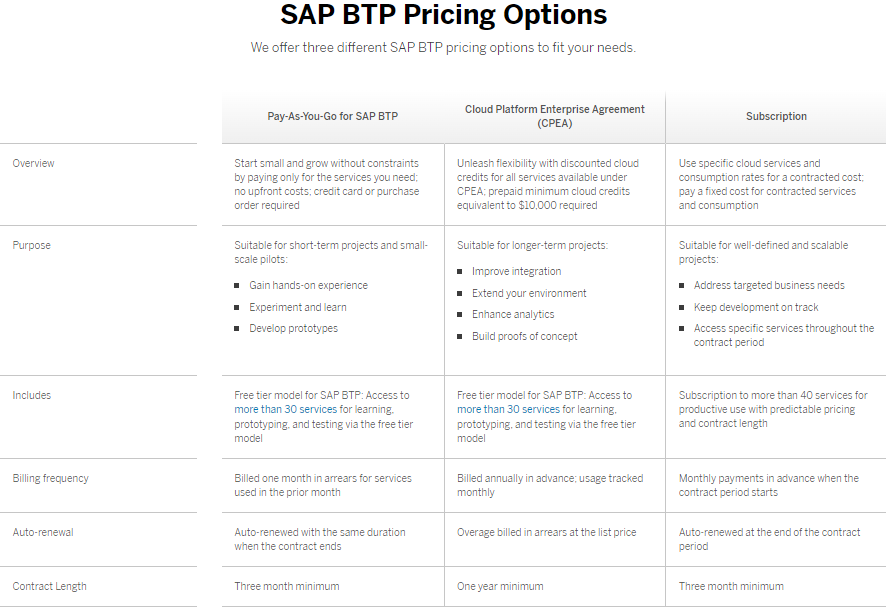Click 'Gain hands-on experience' bullet item
Viewport: 887px width, 613px height.
[x=308, y=286]
